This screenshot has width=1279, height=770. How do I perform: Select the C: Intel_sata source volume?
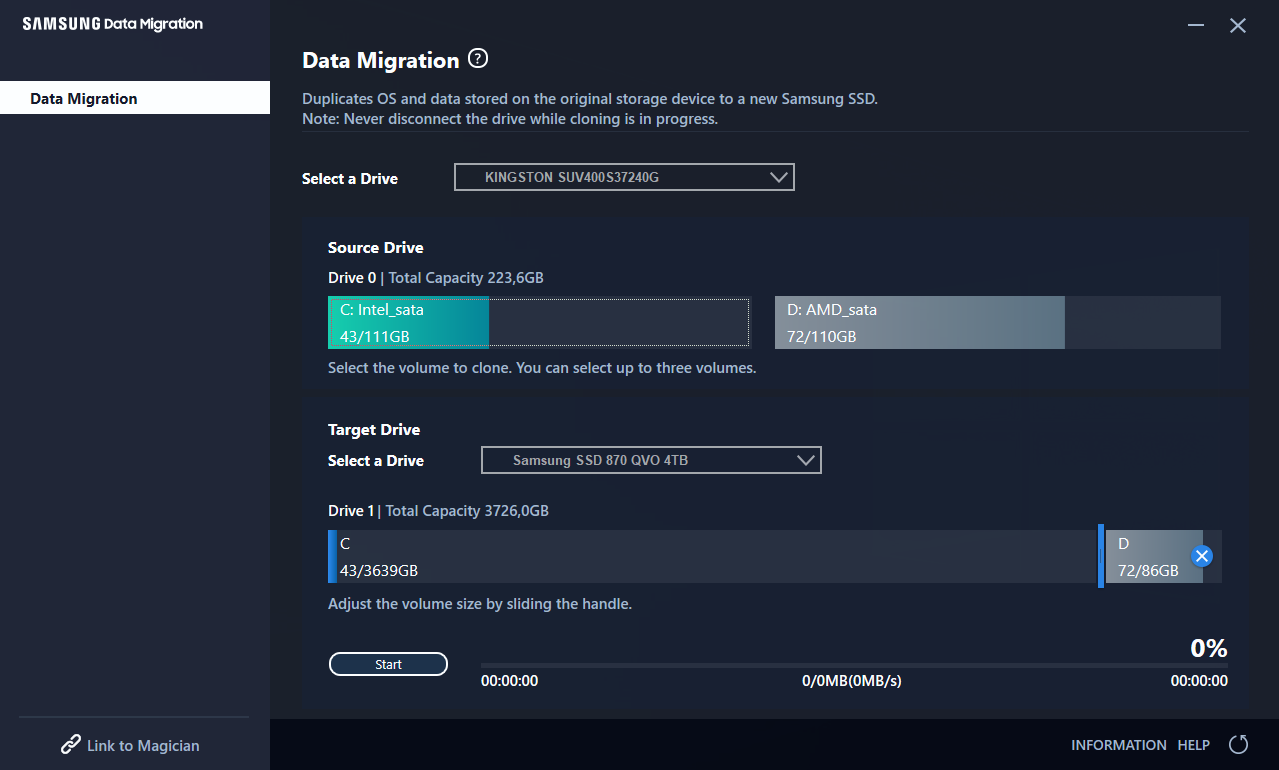tap(538, 323)
